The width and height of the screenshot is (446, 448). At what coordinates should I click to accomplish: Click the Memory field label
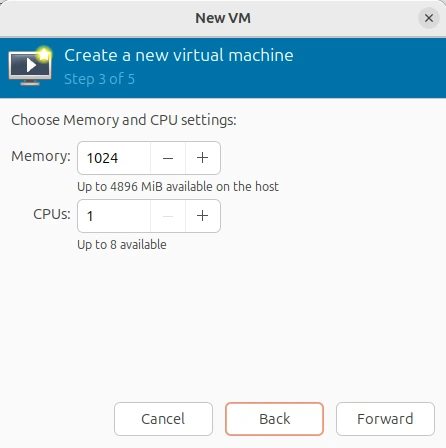41,156
